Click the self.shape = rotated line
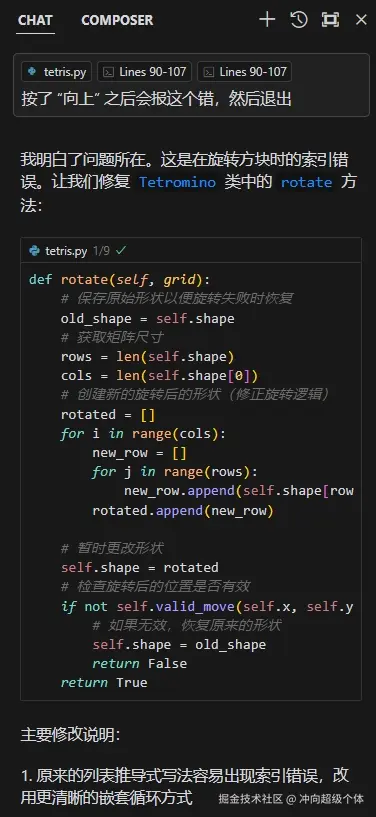Viewport: 376px width, 817px height. [140, 567]
